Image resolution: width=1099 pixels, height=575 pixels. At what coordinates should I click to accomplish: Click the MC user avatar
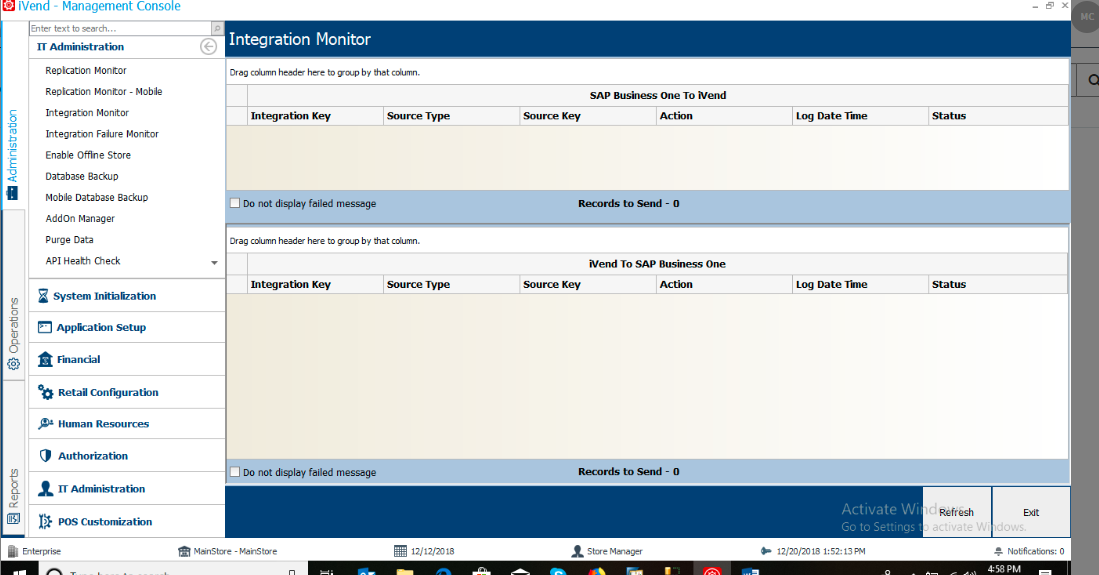coord(1086,16)
